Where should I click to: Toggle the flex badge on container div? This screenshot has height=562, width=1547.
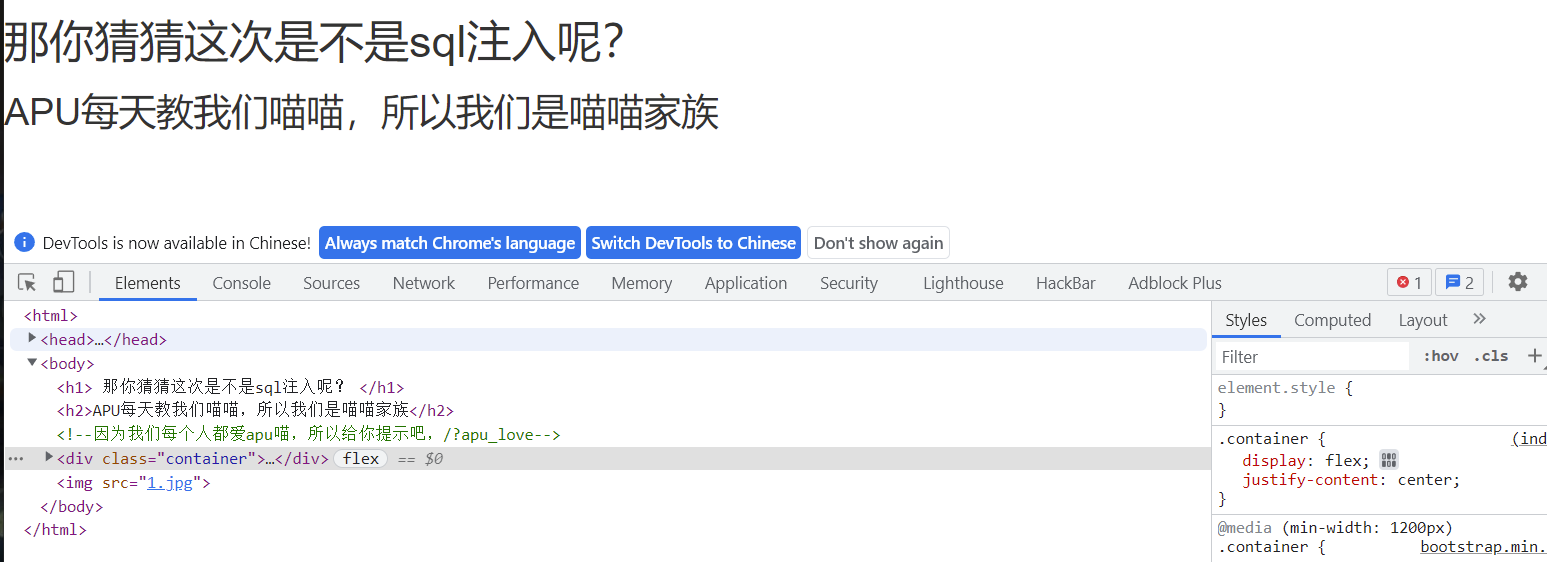click(x=361, y=459)
